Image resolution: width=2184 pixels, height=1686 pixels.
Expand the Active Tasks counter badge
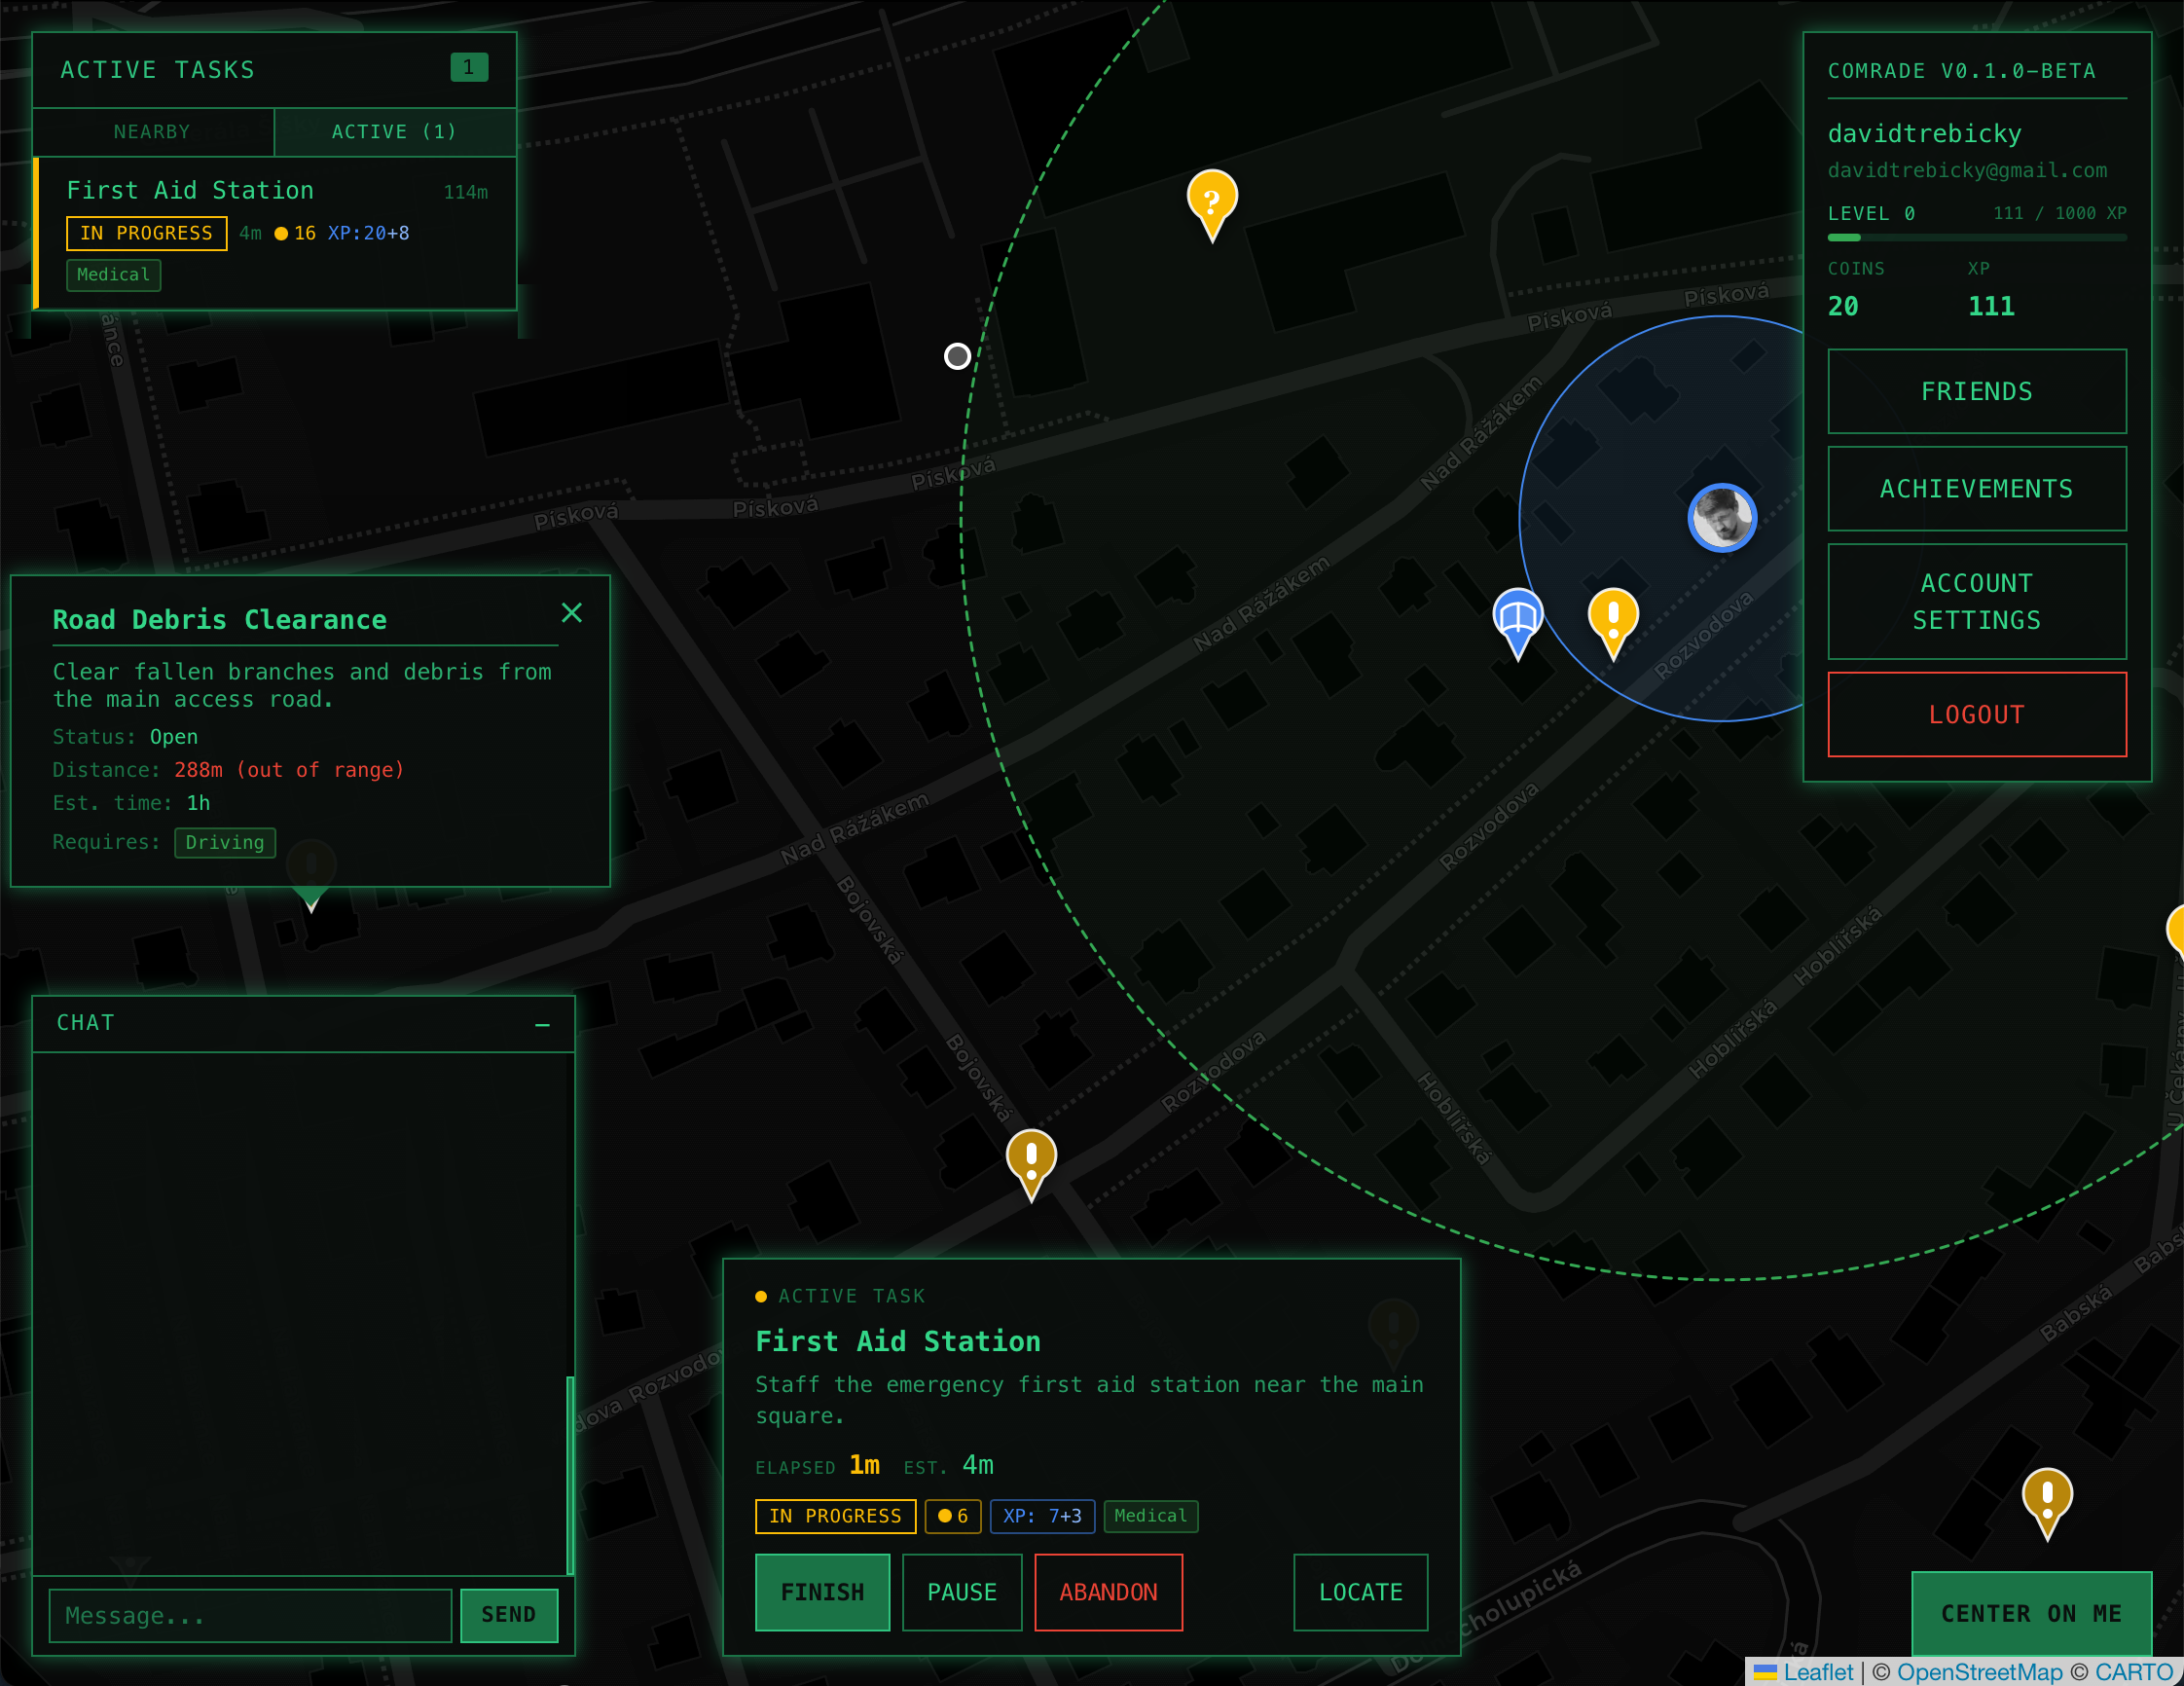[x=469, y=68]
